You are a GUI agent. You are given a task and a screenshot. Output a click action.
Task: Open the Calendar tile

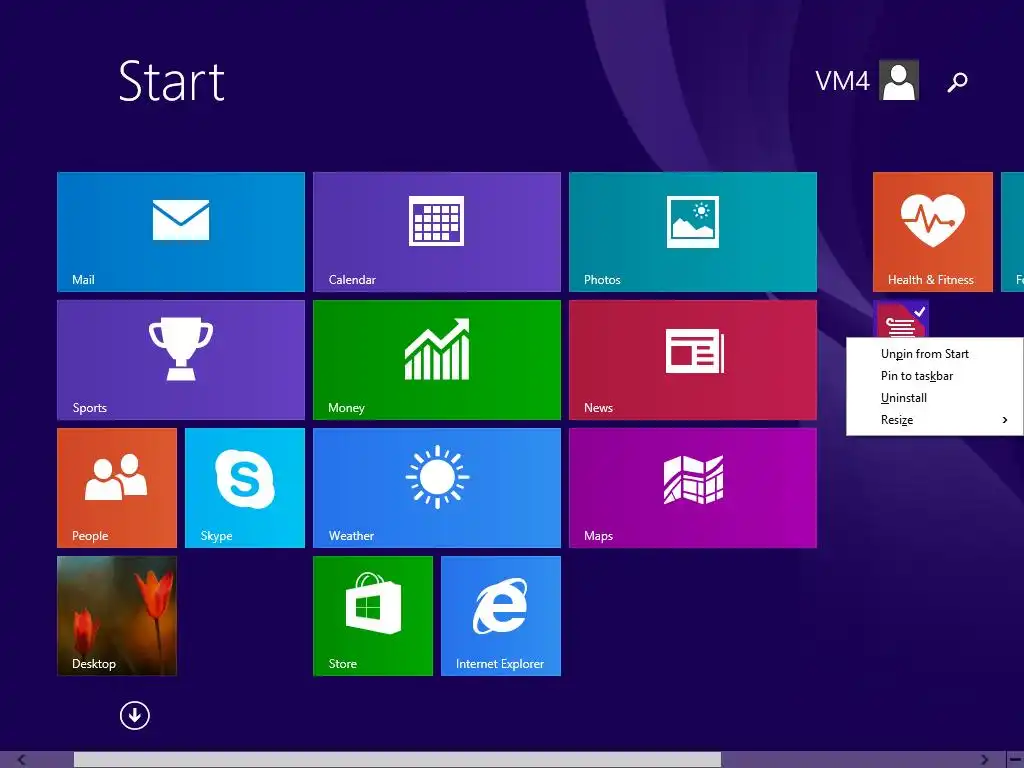(x=437, y=232)
